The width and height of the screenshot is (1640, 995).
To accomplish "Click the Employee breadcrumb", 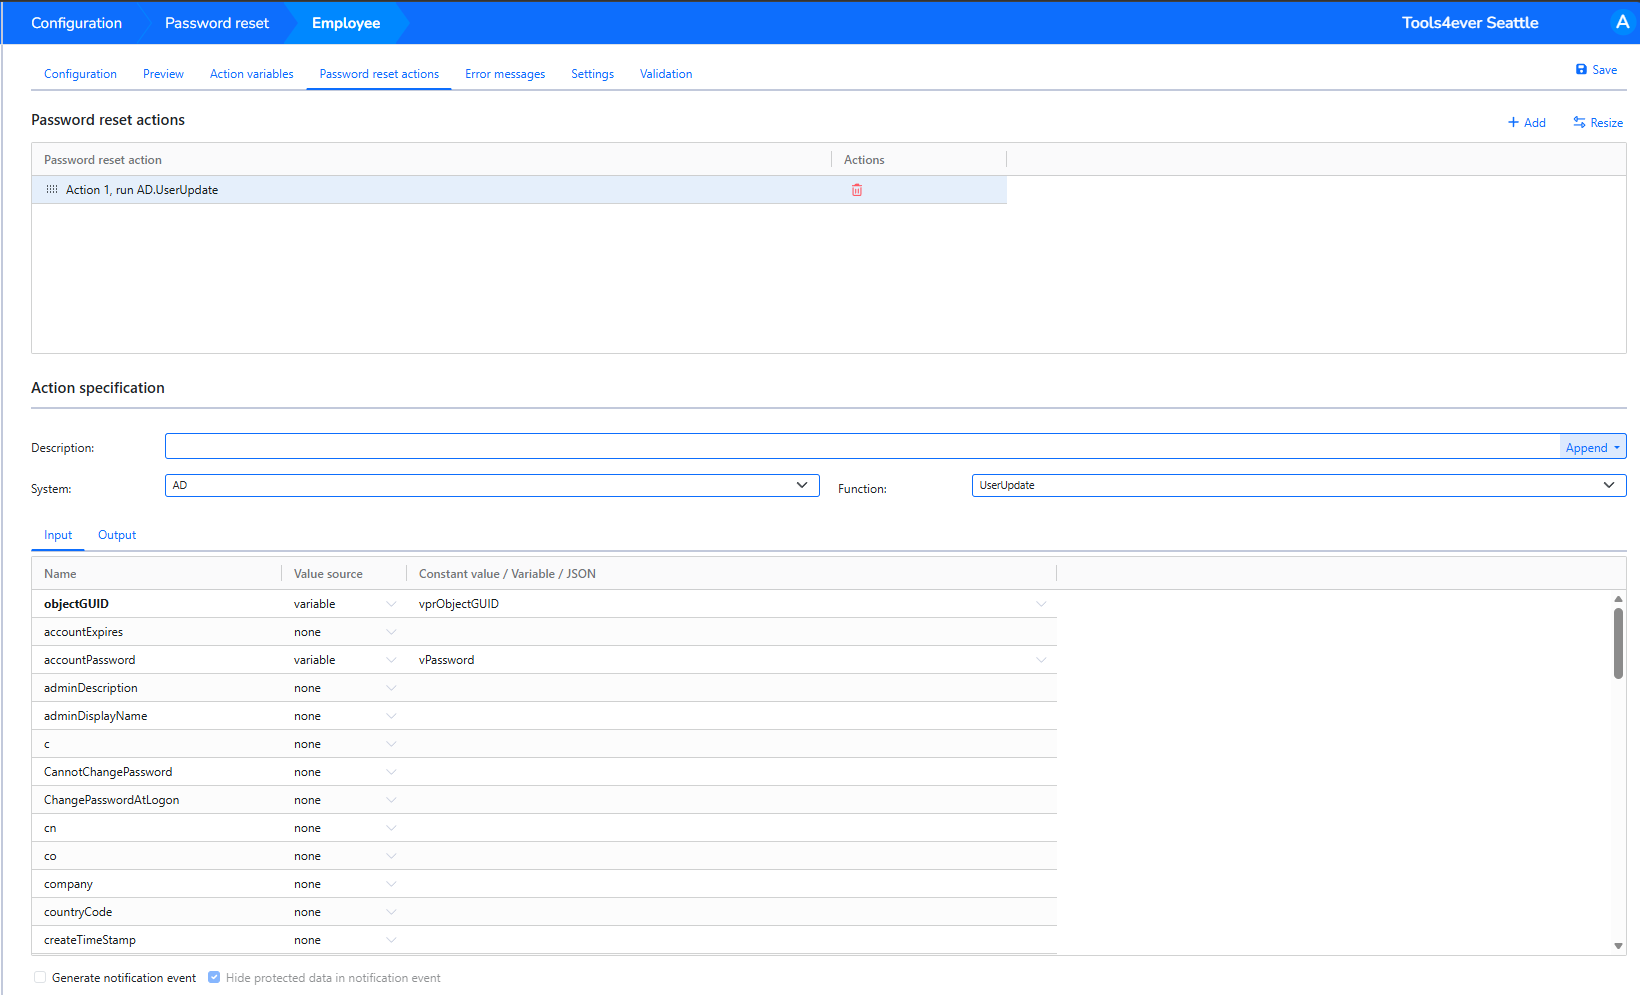I will pos(346,23).
